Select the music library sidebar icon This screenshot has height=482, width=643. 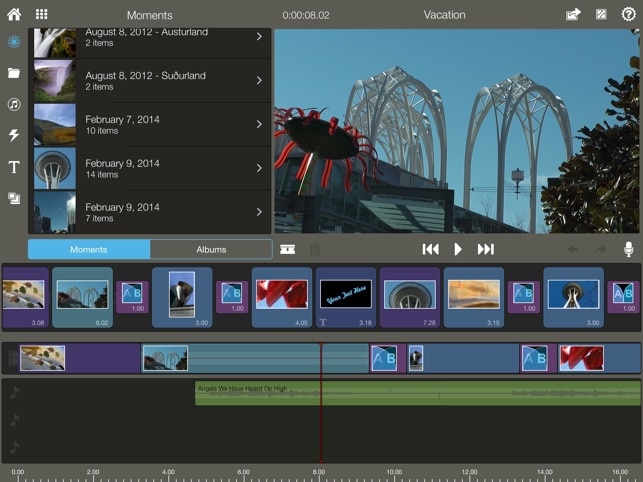click(14, 104)
